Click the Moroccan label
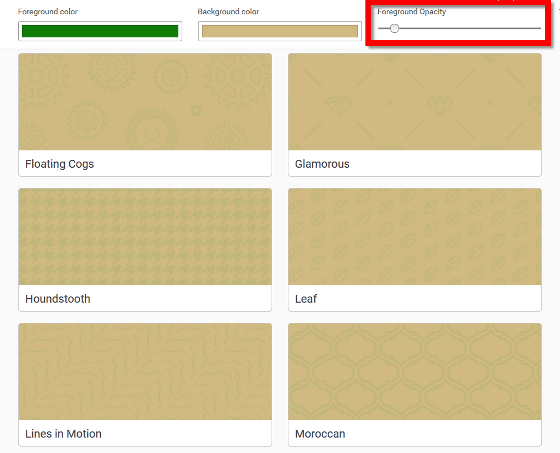This screenshot has height=453, width=560. (320, 434)
